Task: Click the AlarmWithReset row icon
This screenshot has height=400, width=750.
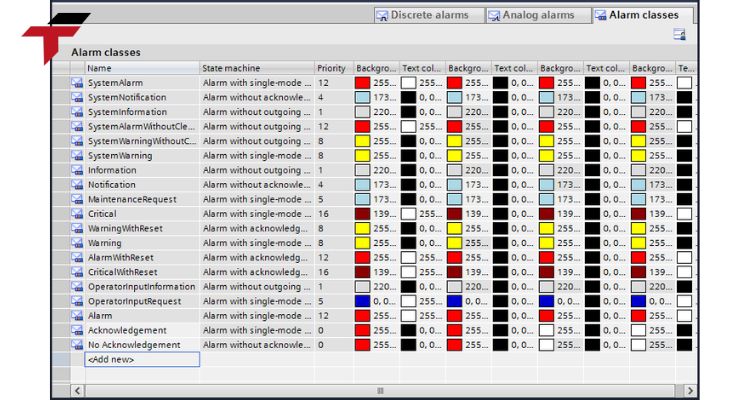Action: [x=77, y=257]
